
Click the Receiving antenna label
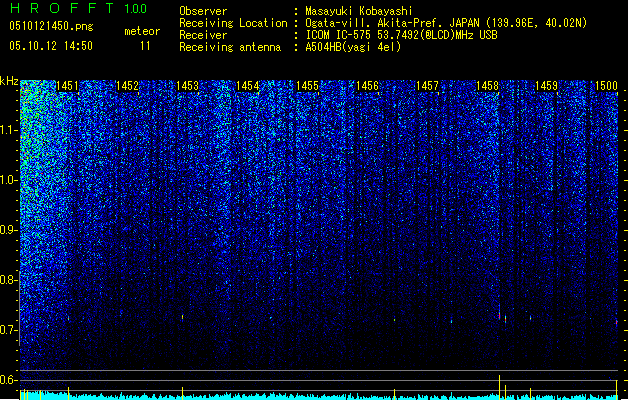230,47
